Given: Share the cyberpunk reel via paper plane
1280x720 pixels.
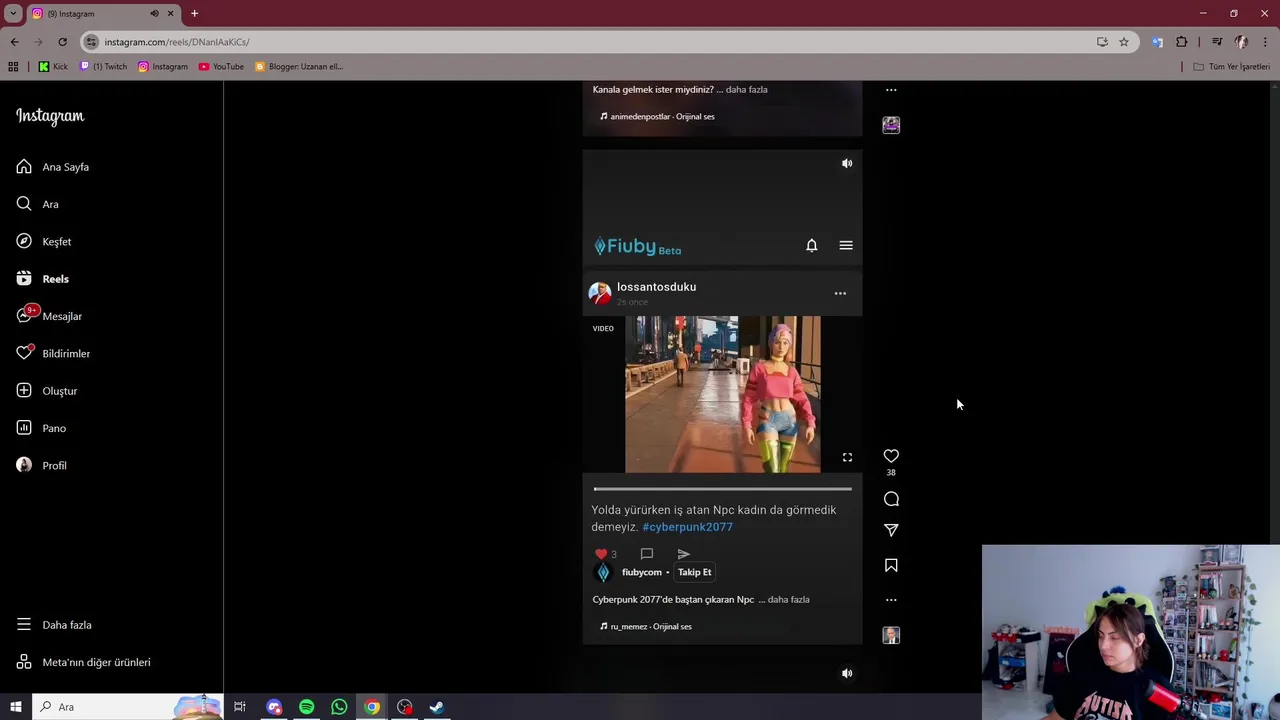Looking at the screenshot, I should point(891,530).
